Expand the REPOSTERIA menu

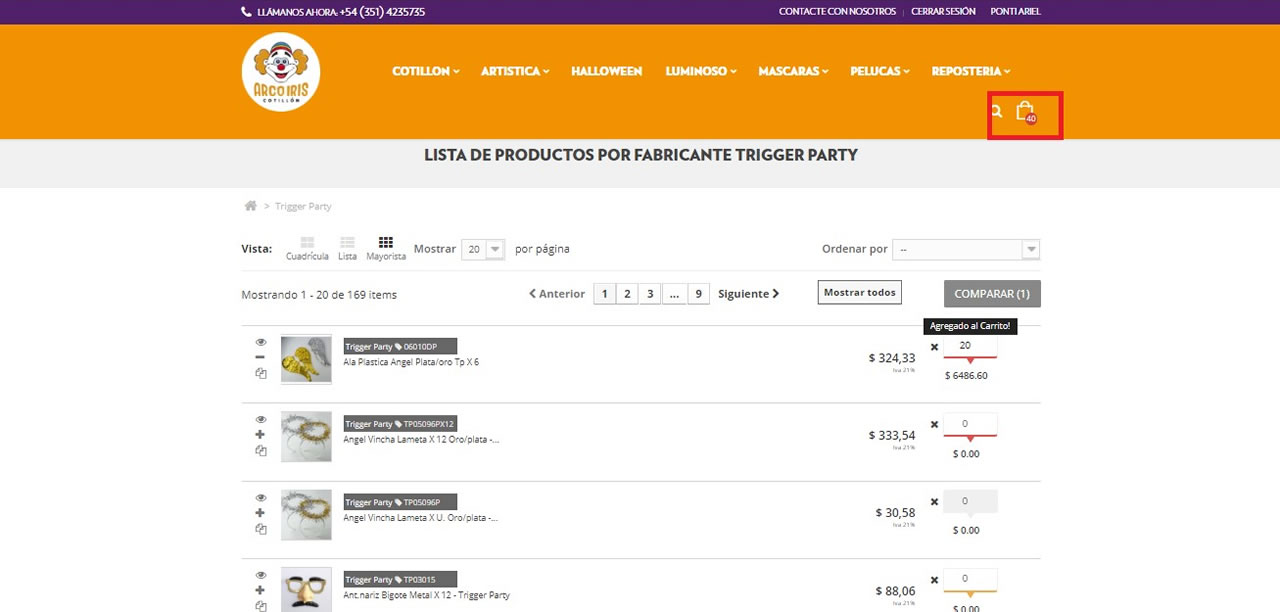(971, 72)
